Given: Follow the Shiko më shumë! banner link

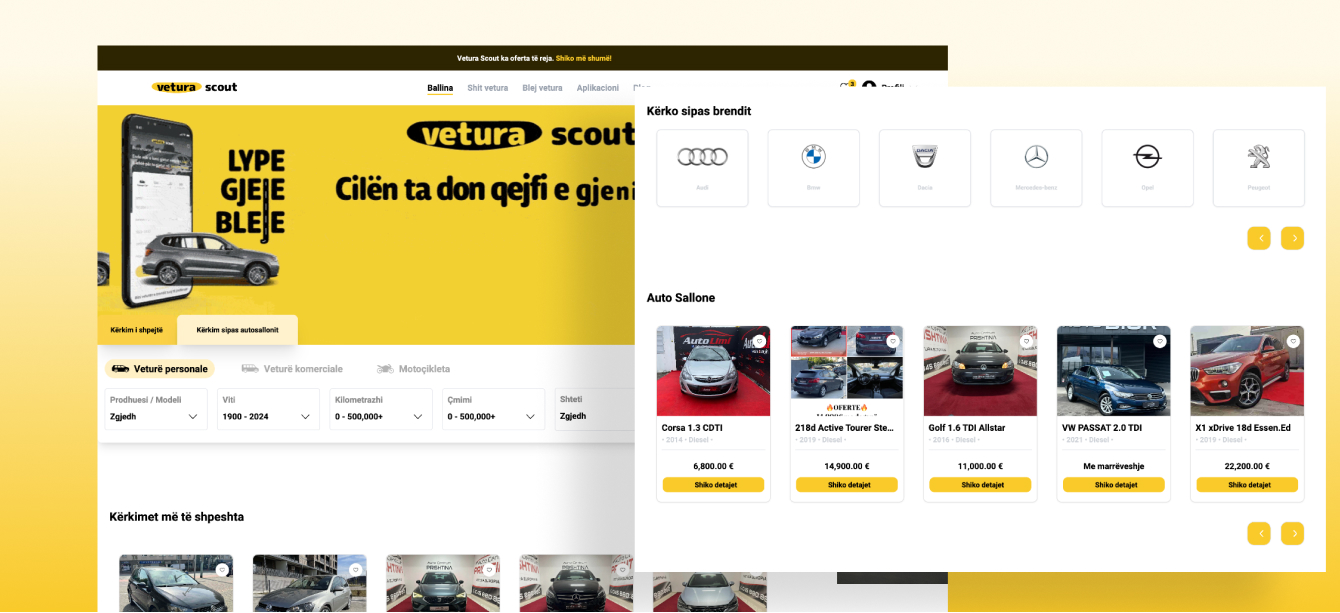Looking at the screenshot, I should (x=583, y=58).
